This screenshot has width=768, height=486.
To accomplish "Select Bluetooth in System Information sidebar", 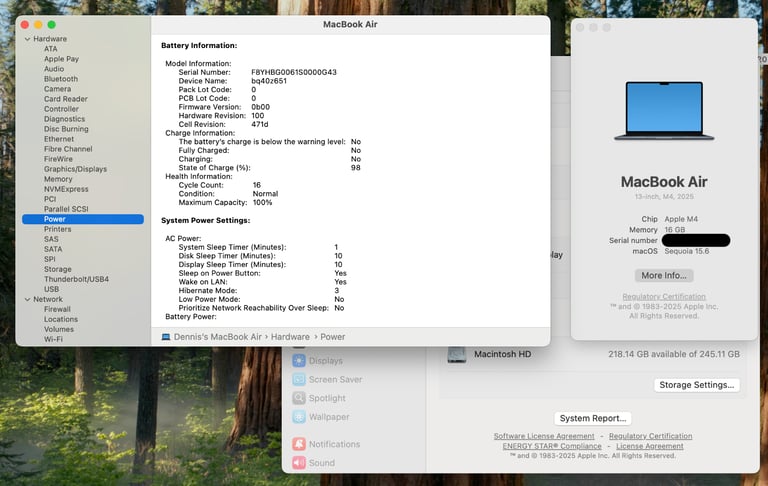I will (x=61, y=79).
